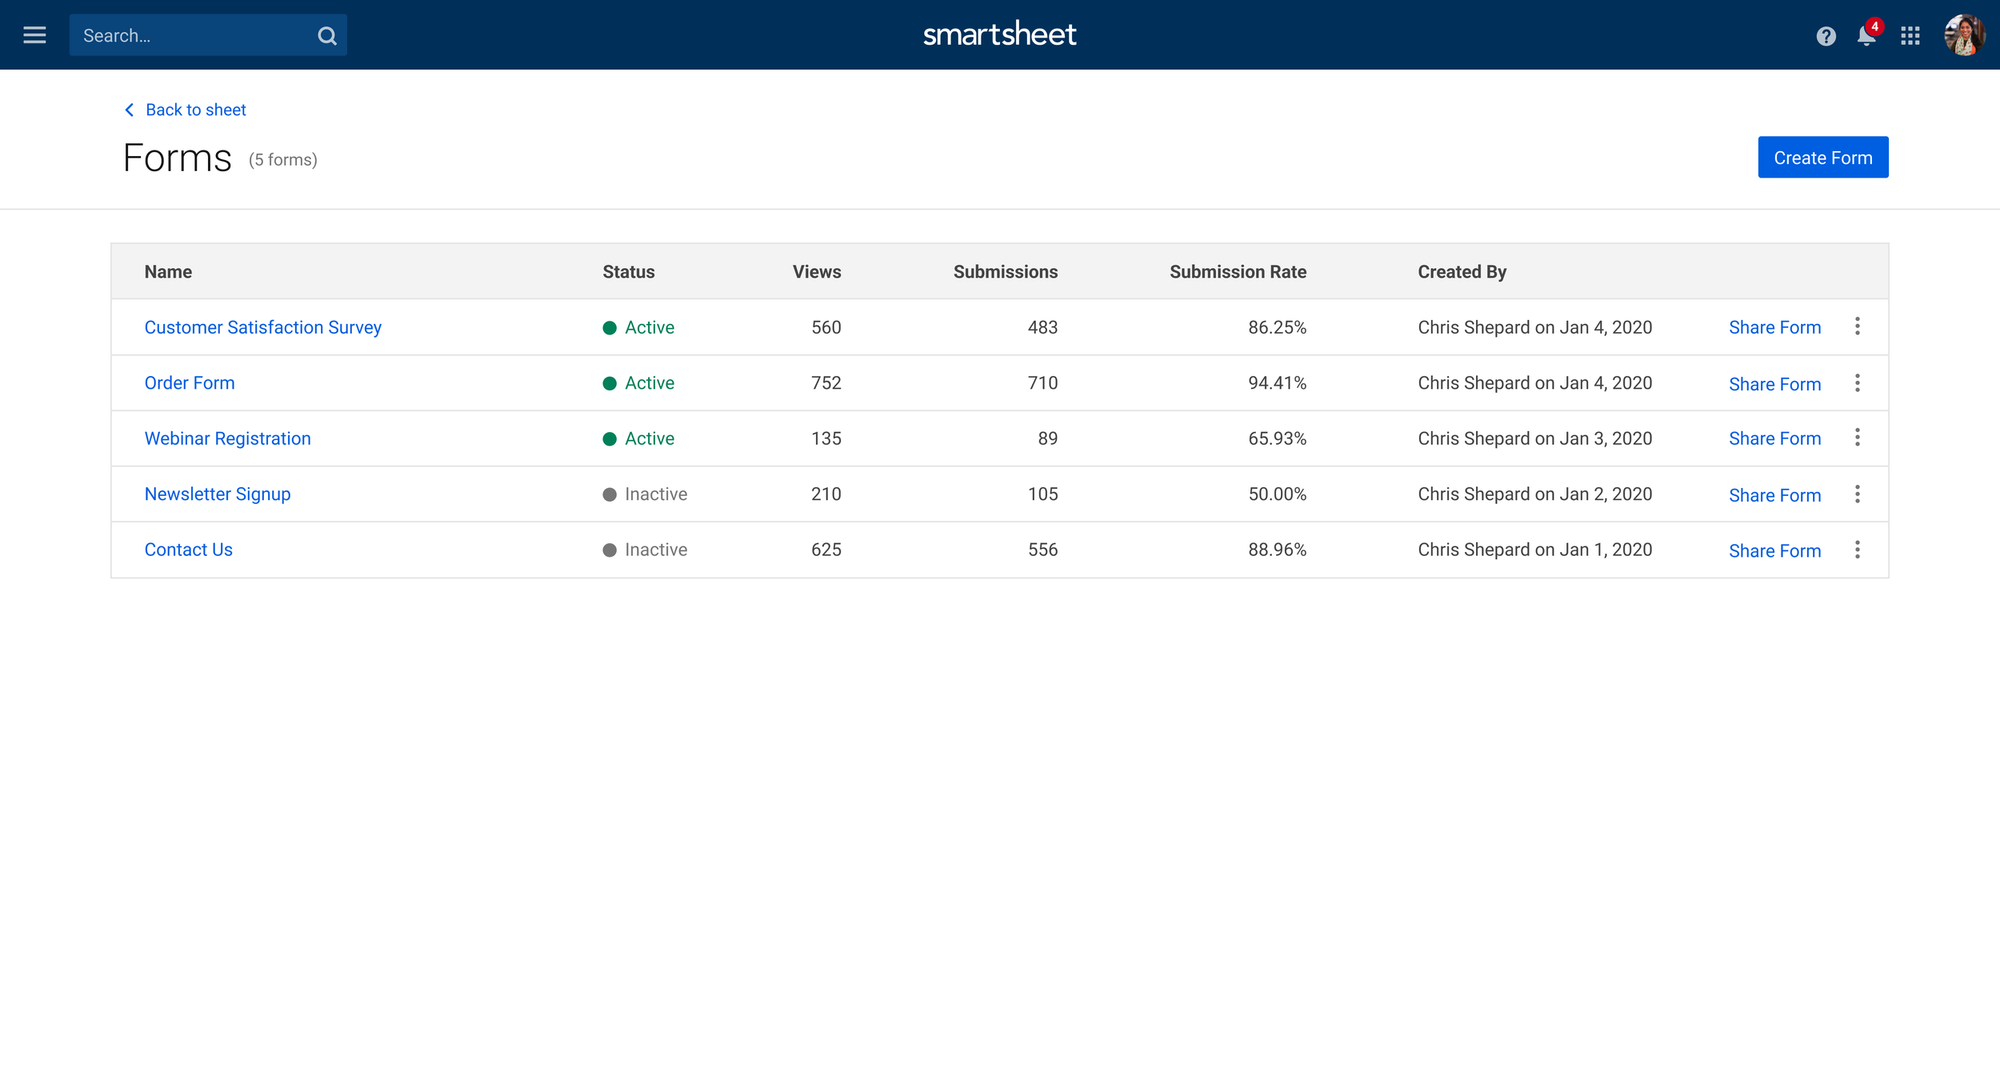The width and height of the screenshot is (2000, 1092).
Task: Open the hamburger navigation menu
Action: 35,35
